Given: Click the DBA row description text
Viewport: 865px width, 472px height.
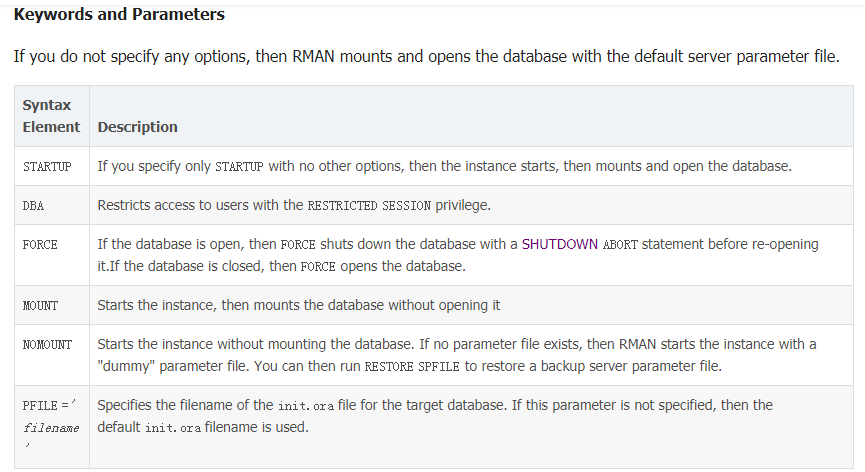Looking at the screenshot, I should tap(292, 205).
